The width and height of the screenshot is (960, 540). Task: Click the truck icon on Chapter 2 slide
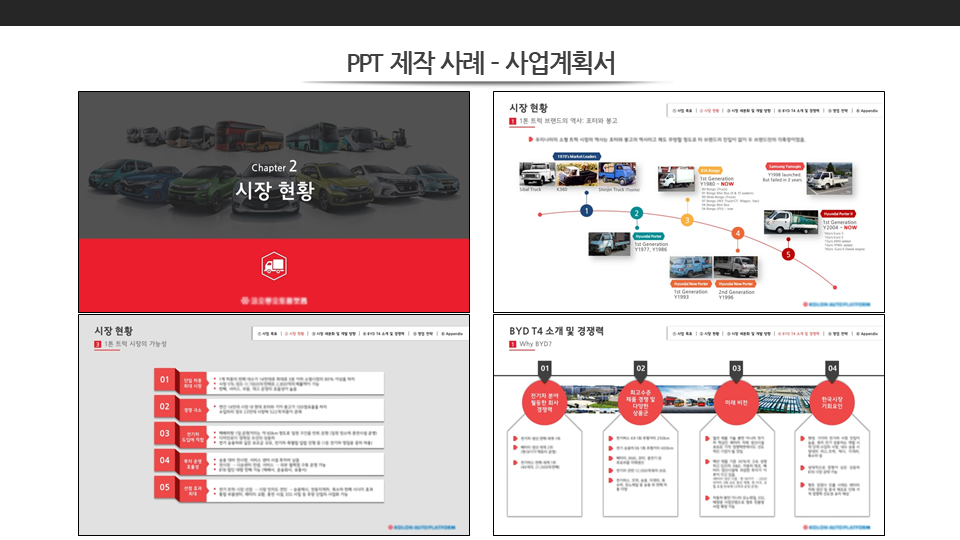point(274,265)
